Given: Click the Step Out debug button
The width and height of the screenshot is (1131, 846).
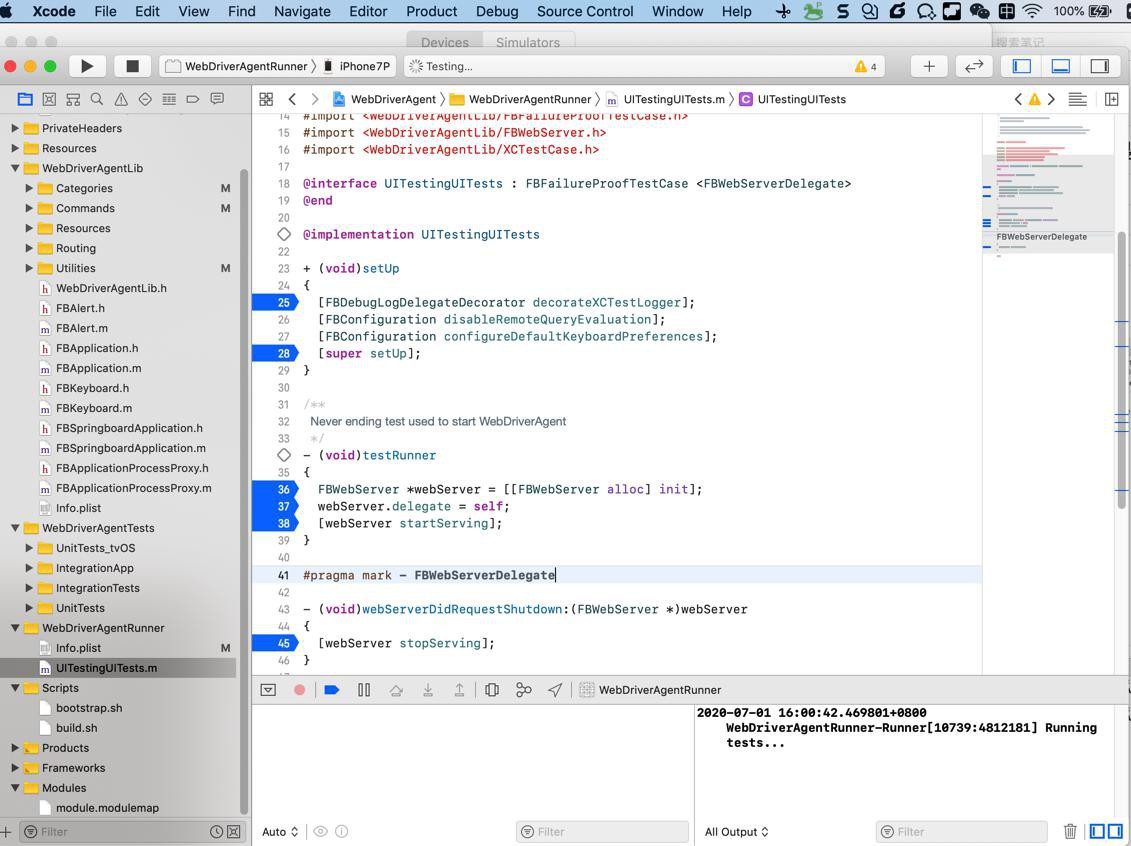Looking at the screenshot, I should 459,690.
